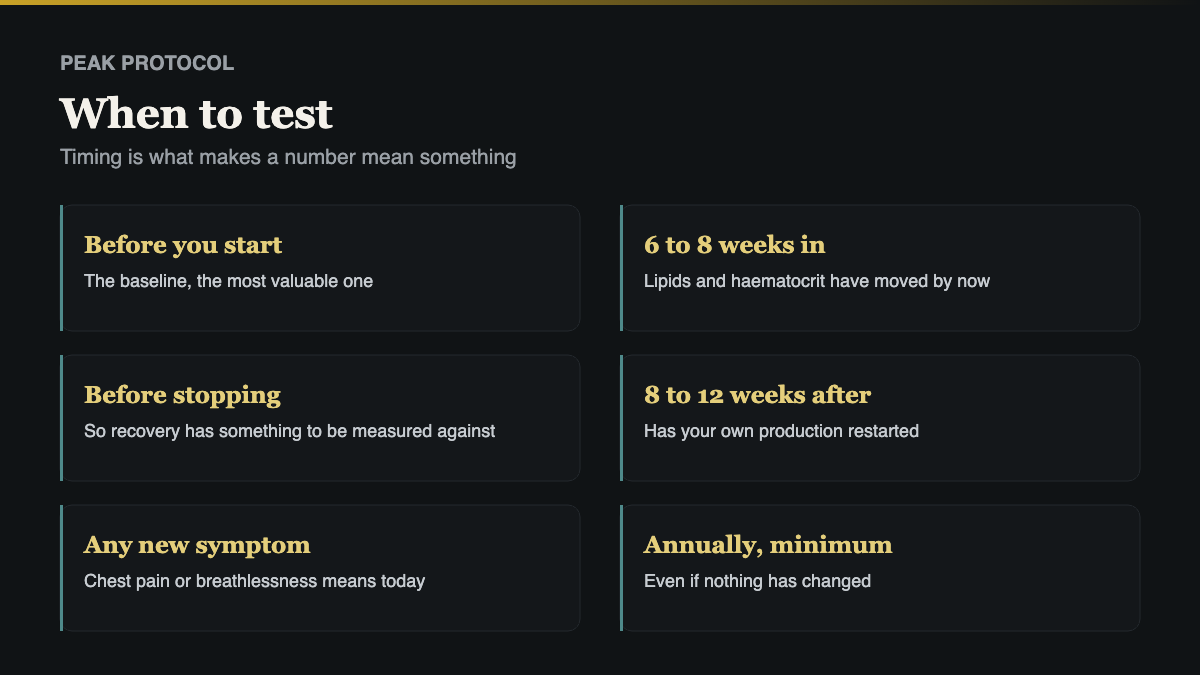Click the chest pain or breathlessness text
The image size is (1200, 675).
click(254, 581)
